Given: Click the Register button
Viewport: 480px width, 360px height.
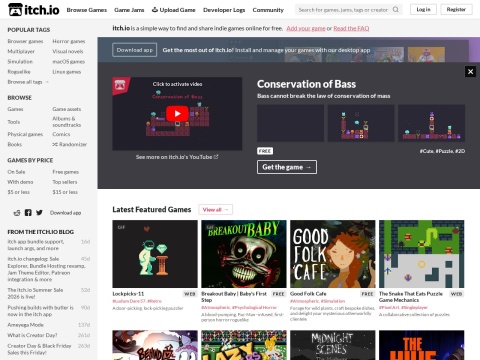Looking at the screenshot, I should coord(456,9).
